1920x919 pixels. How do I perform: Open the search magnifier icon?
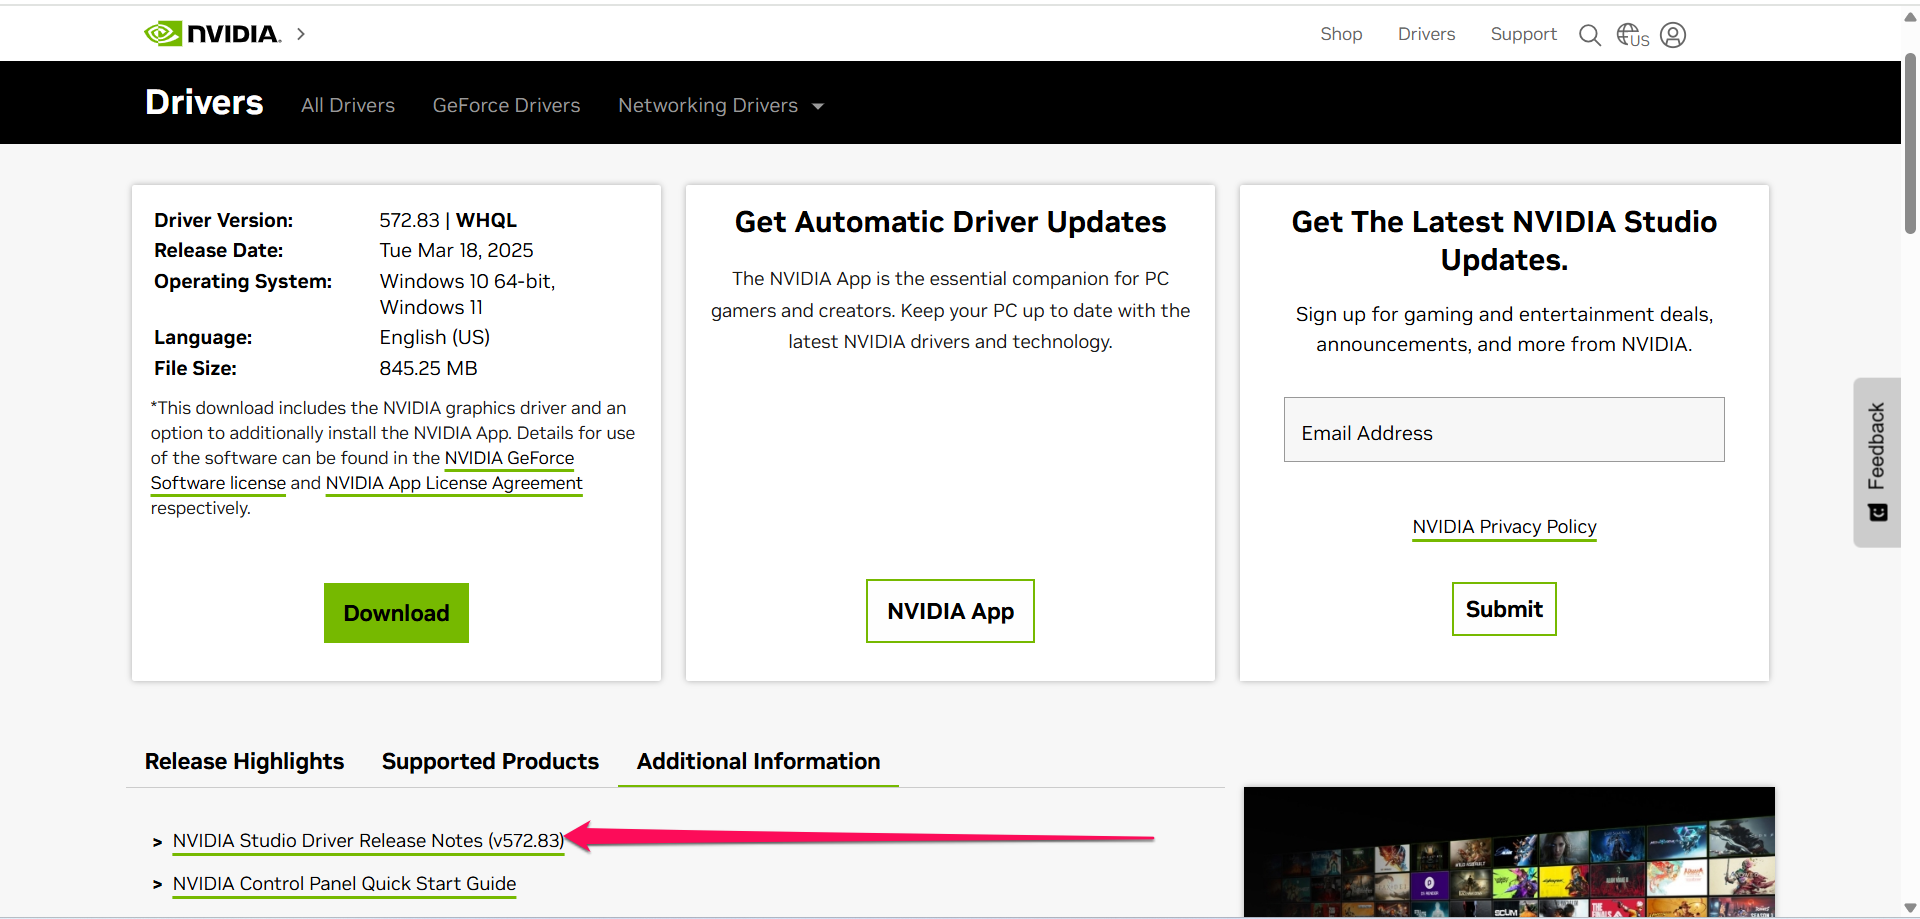pos(1589,35)
